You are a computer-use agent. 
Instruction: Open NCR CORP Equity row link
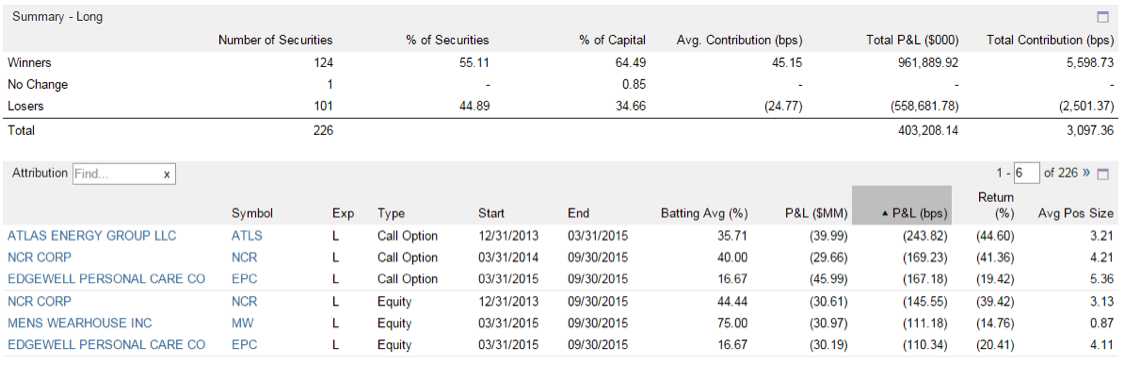point(39,301)
